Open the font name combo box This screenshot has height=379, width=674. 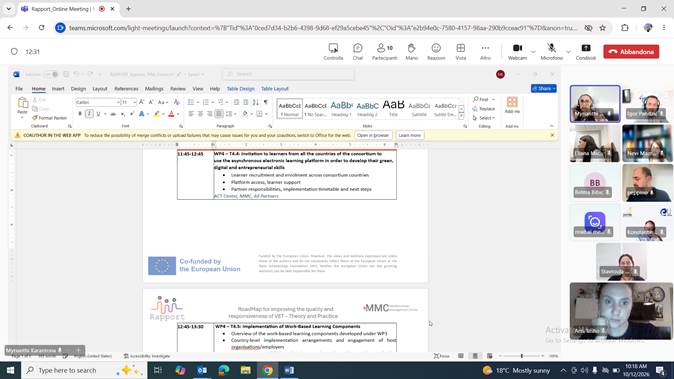pyautogui.click(x=98, y=102)
